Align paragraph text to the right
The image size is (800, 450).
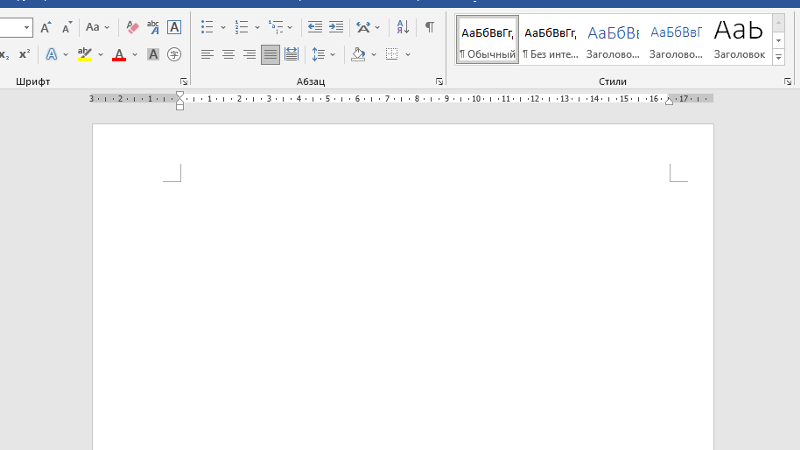point(249,54)
